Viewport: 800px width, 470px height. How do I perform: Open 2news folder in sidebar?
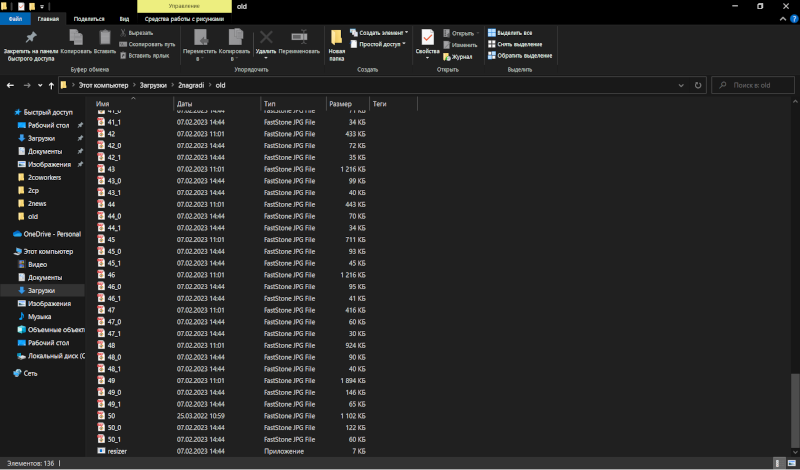point(37,204)
